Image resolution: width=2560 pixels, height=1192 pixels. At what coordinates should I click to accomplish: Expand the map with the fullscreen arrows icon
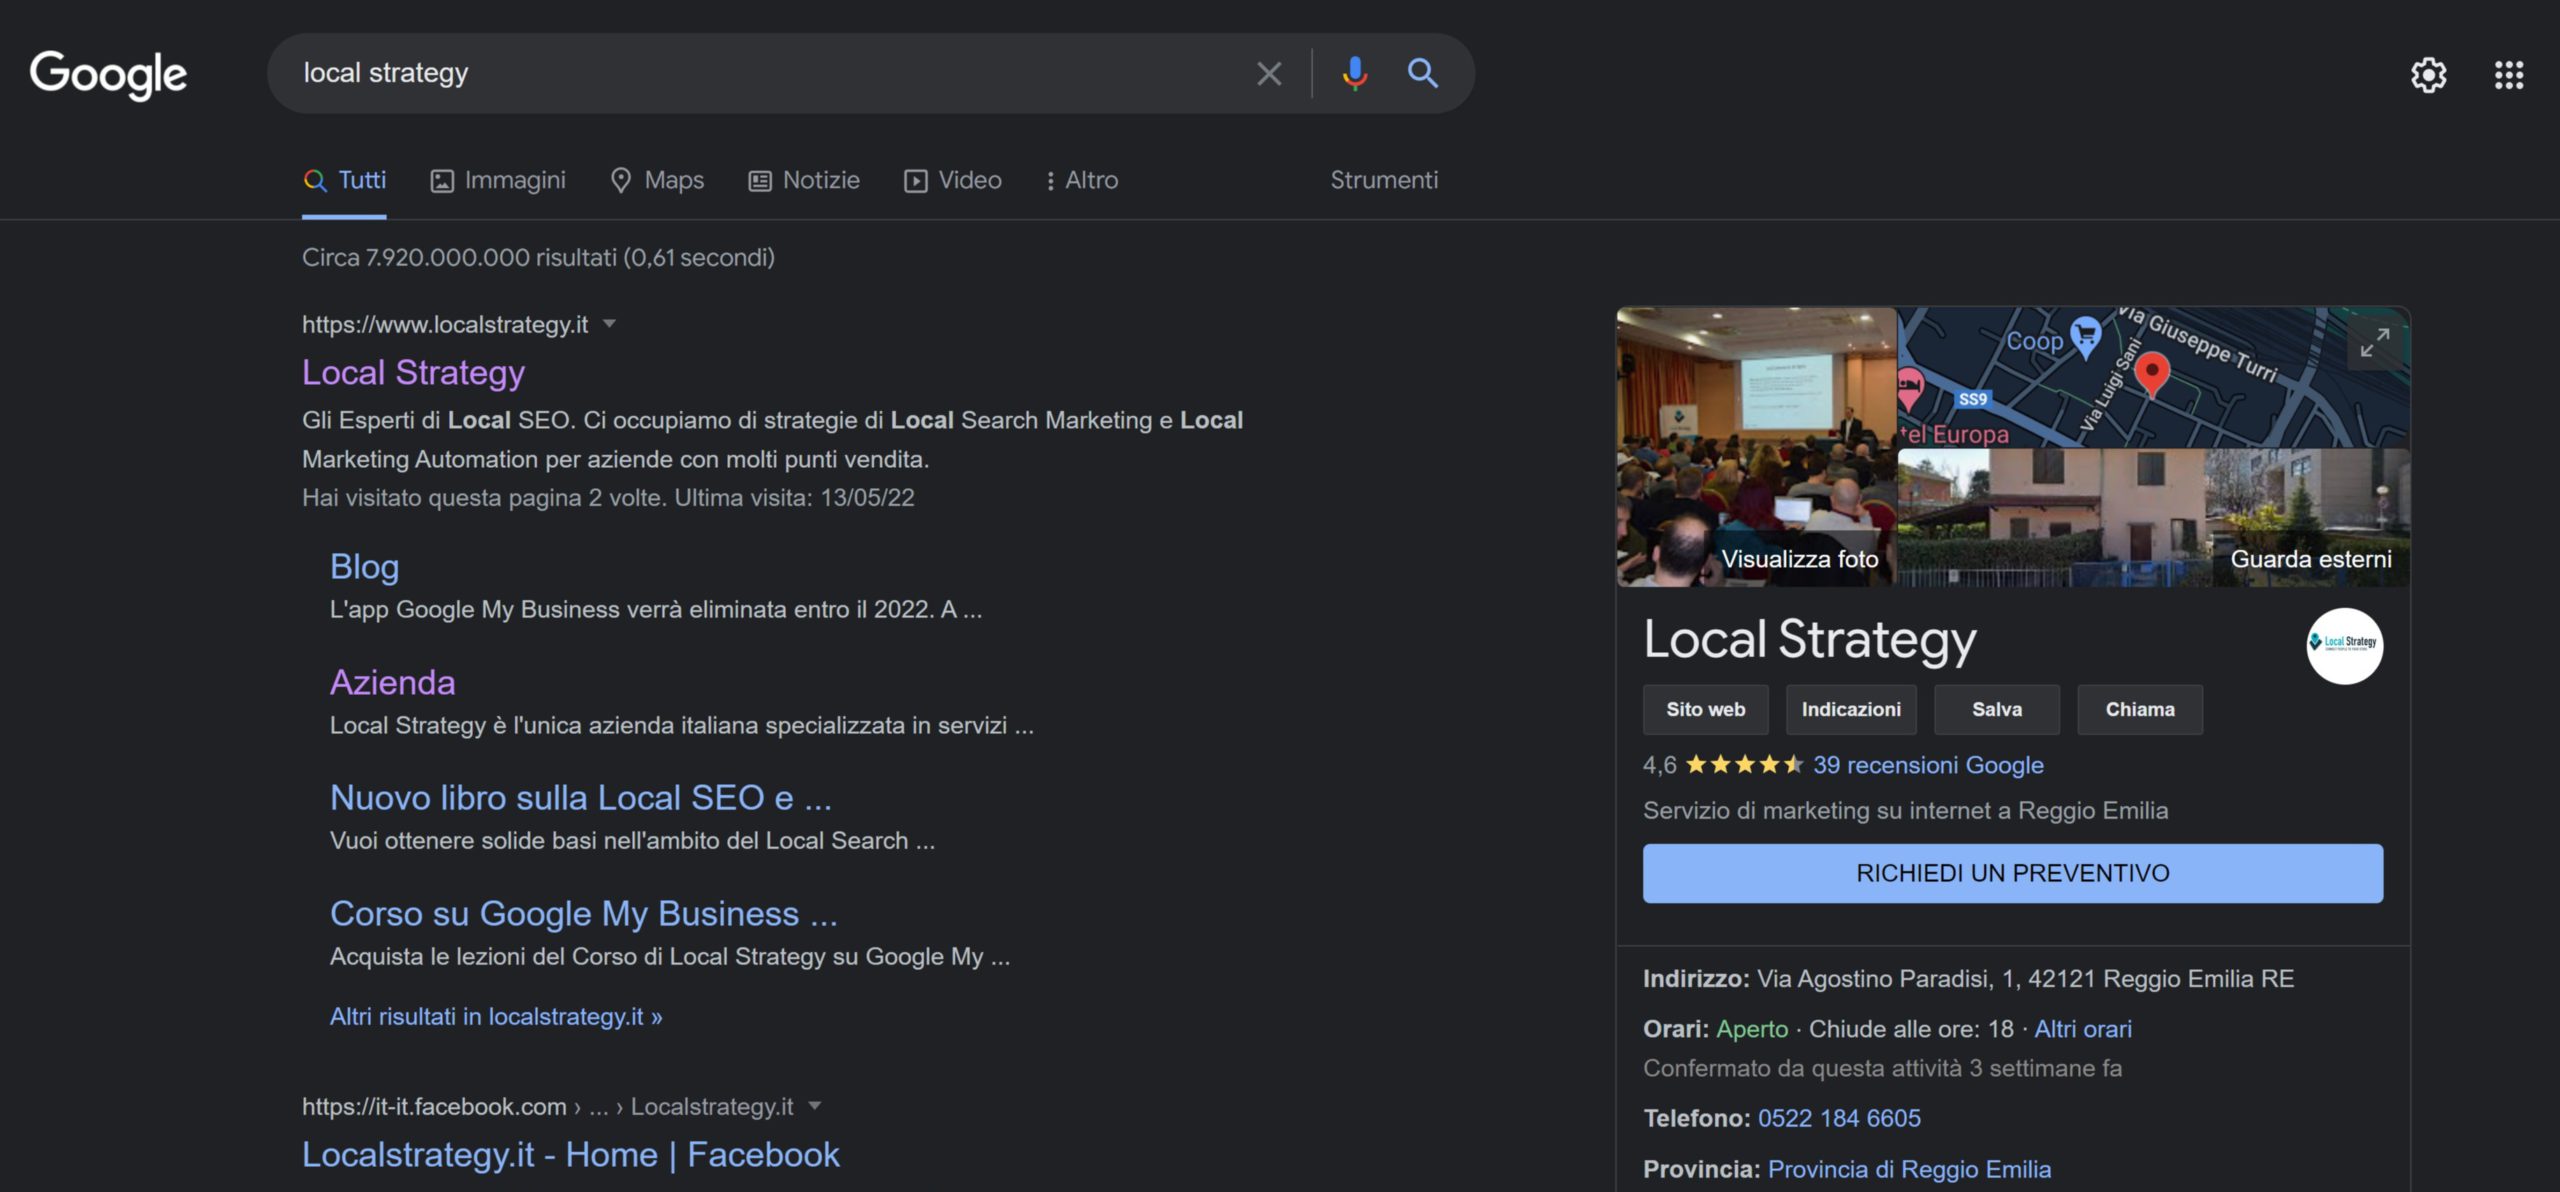coord(2374,343)
